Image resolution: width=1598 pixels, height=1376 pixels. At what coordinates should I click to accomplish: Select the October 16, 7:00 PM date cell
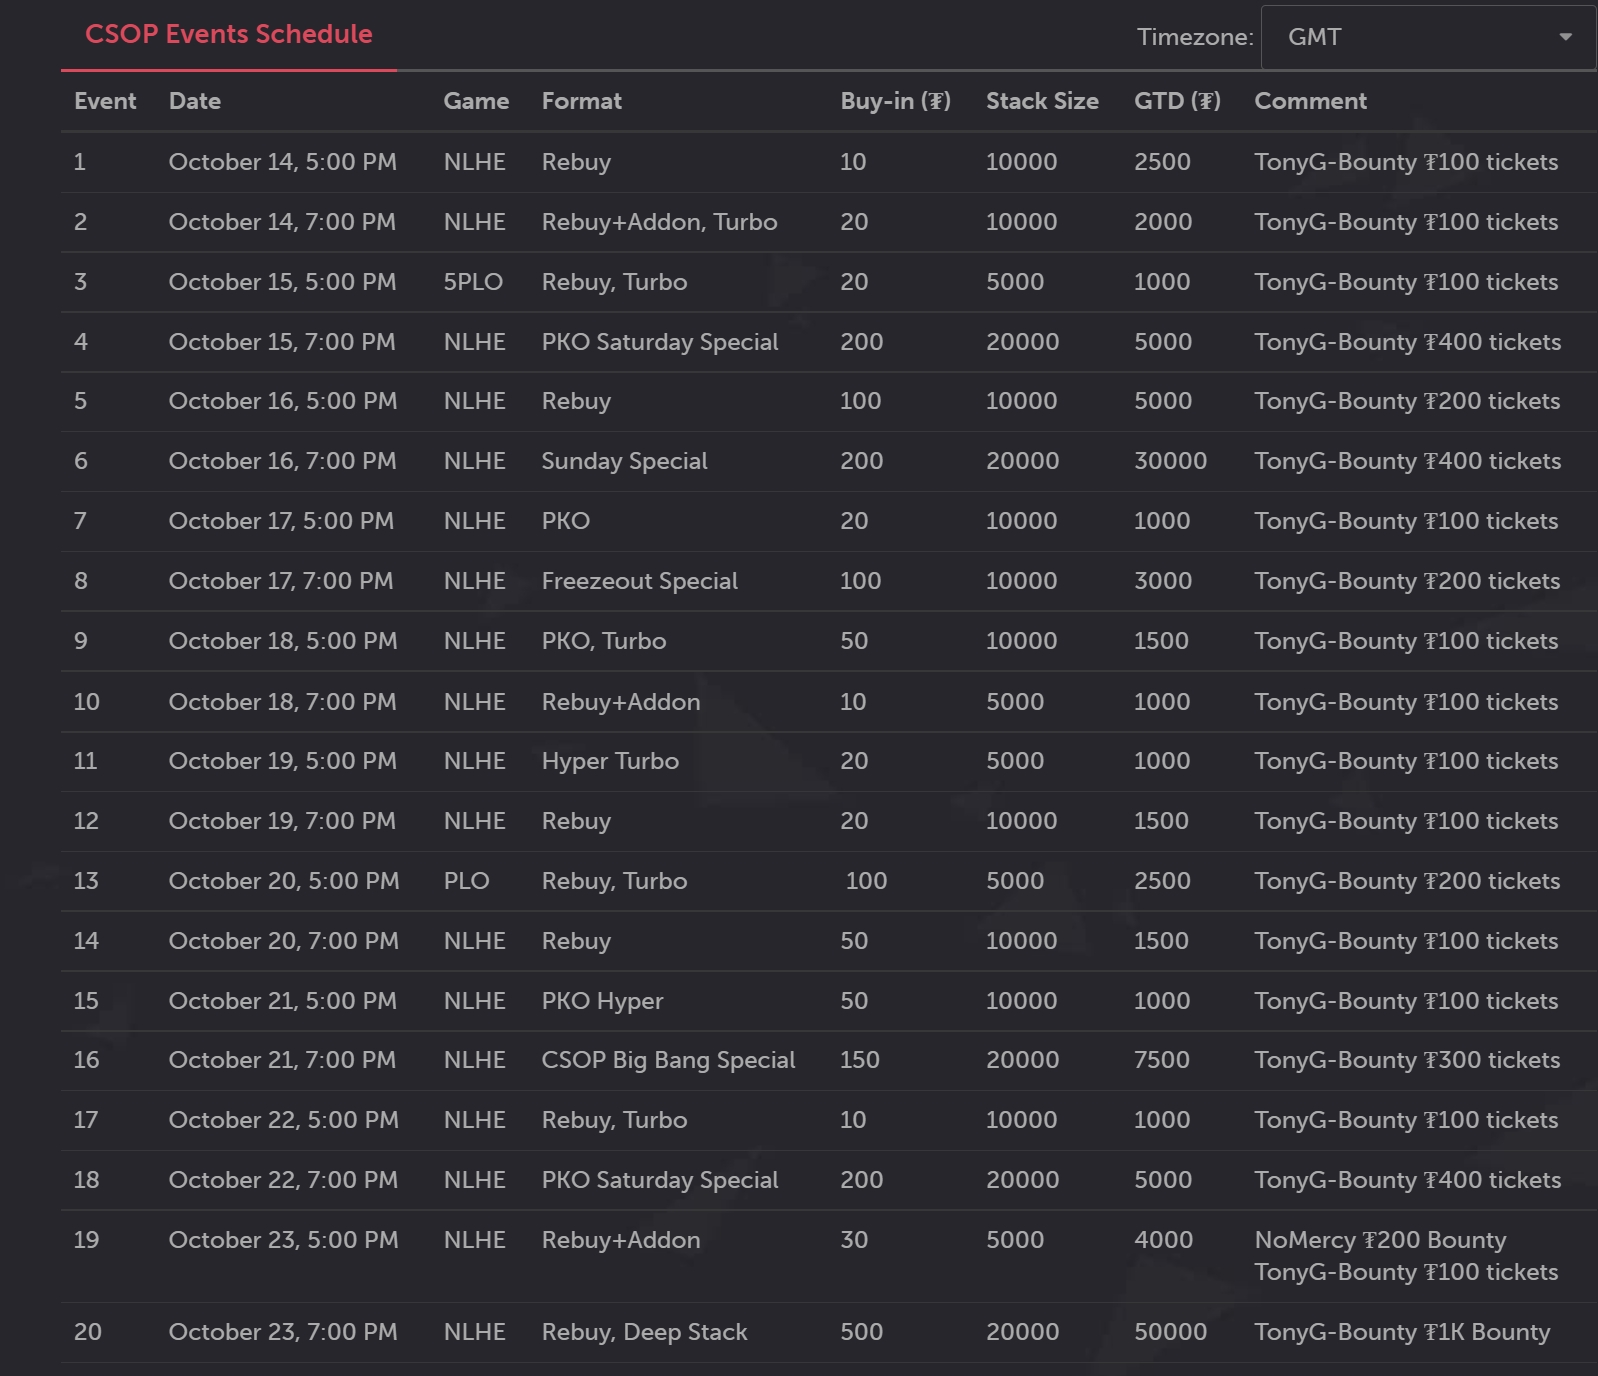click(x=282, y=461)
